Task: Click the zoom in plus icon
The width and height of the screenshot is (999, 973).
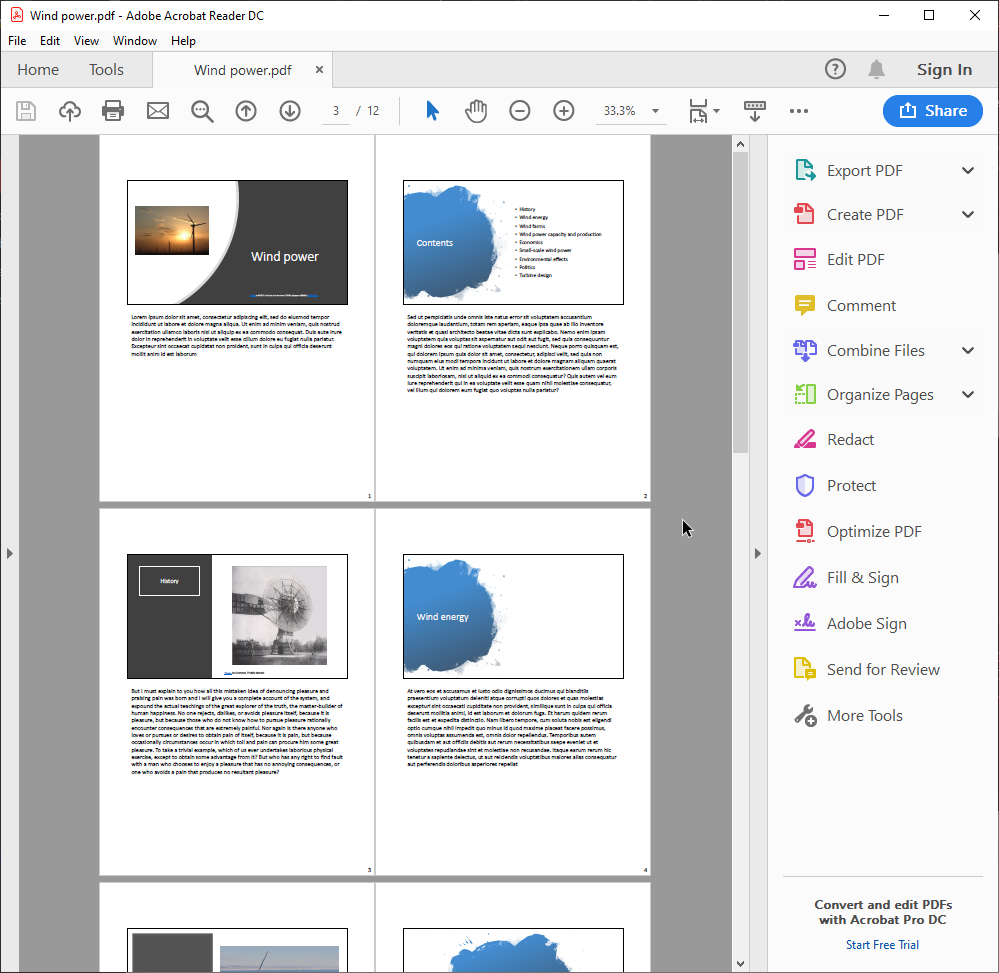Action: [564, 111]
